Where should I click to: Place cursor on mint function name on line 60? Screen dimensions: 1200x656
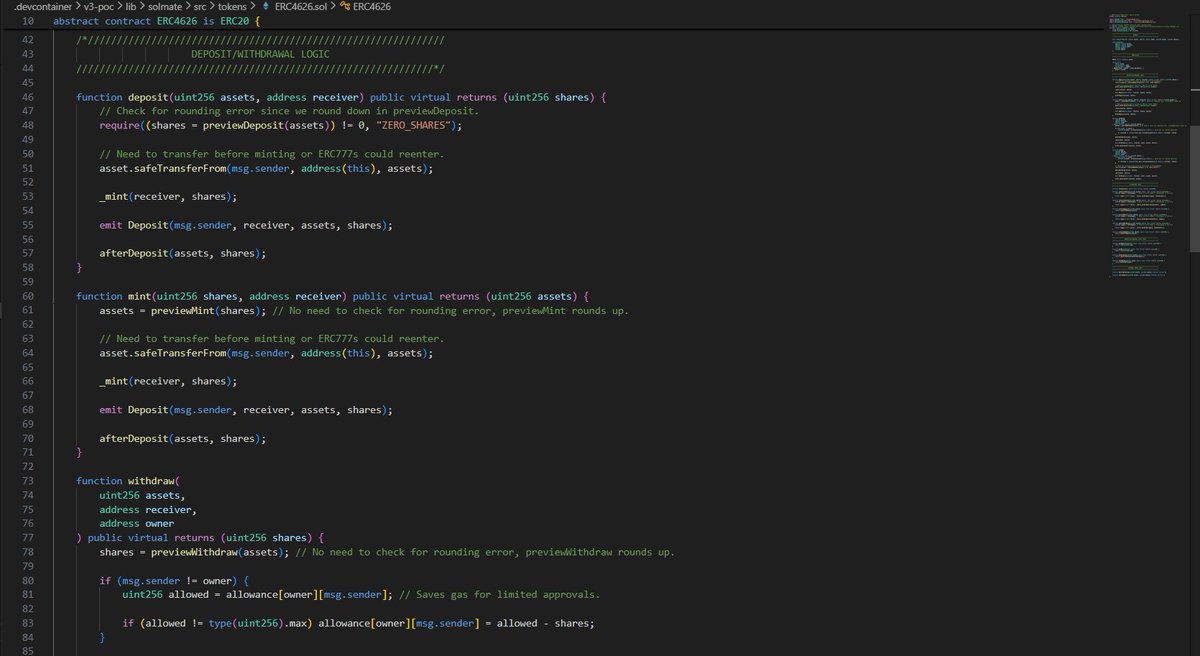click(141, 297)
